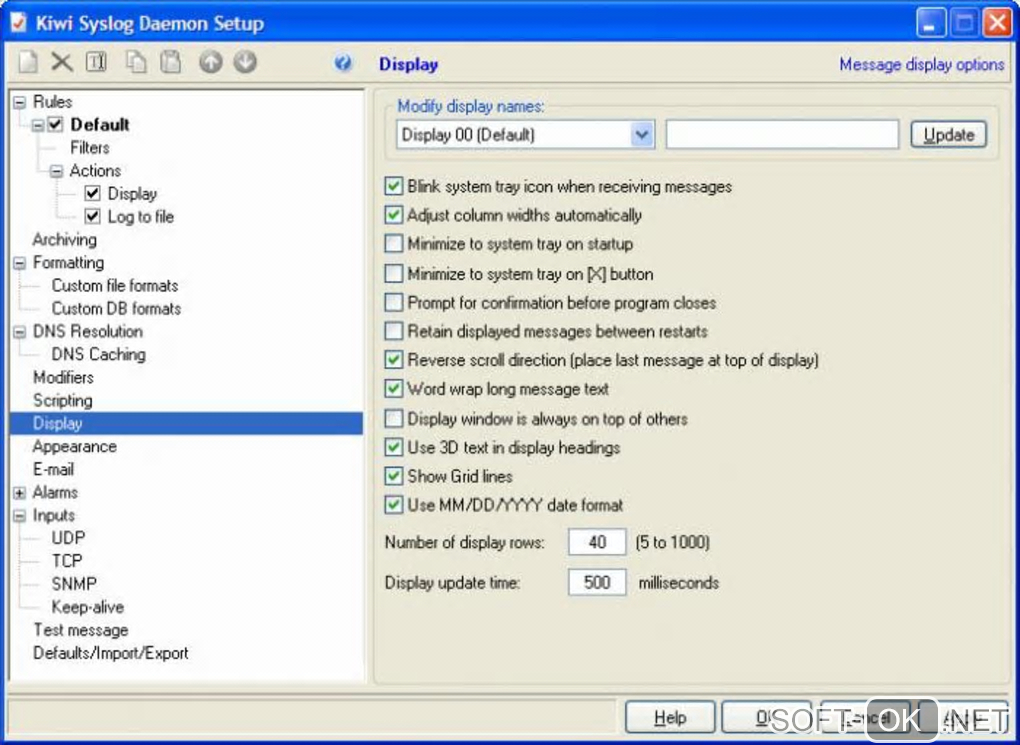
Task: Click the Number of display rows field
Action: [597, 541]
